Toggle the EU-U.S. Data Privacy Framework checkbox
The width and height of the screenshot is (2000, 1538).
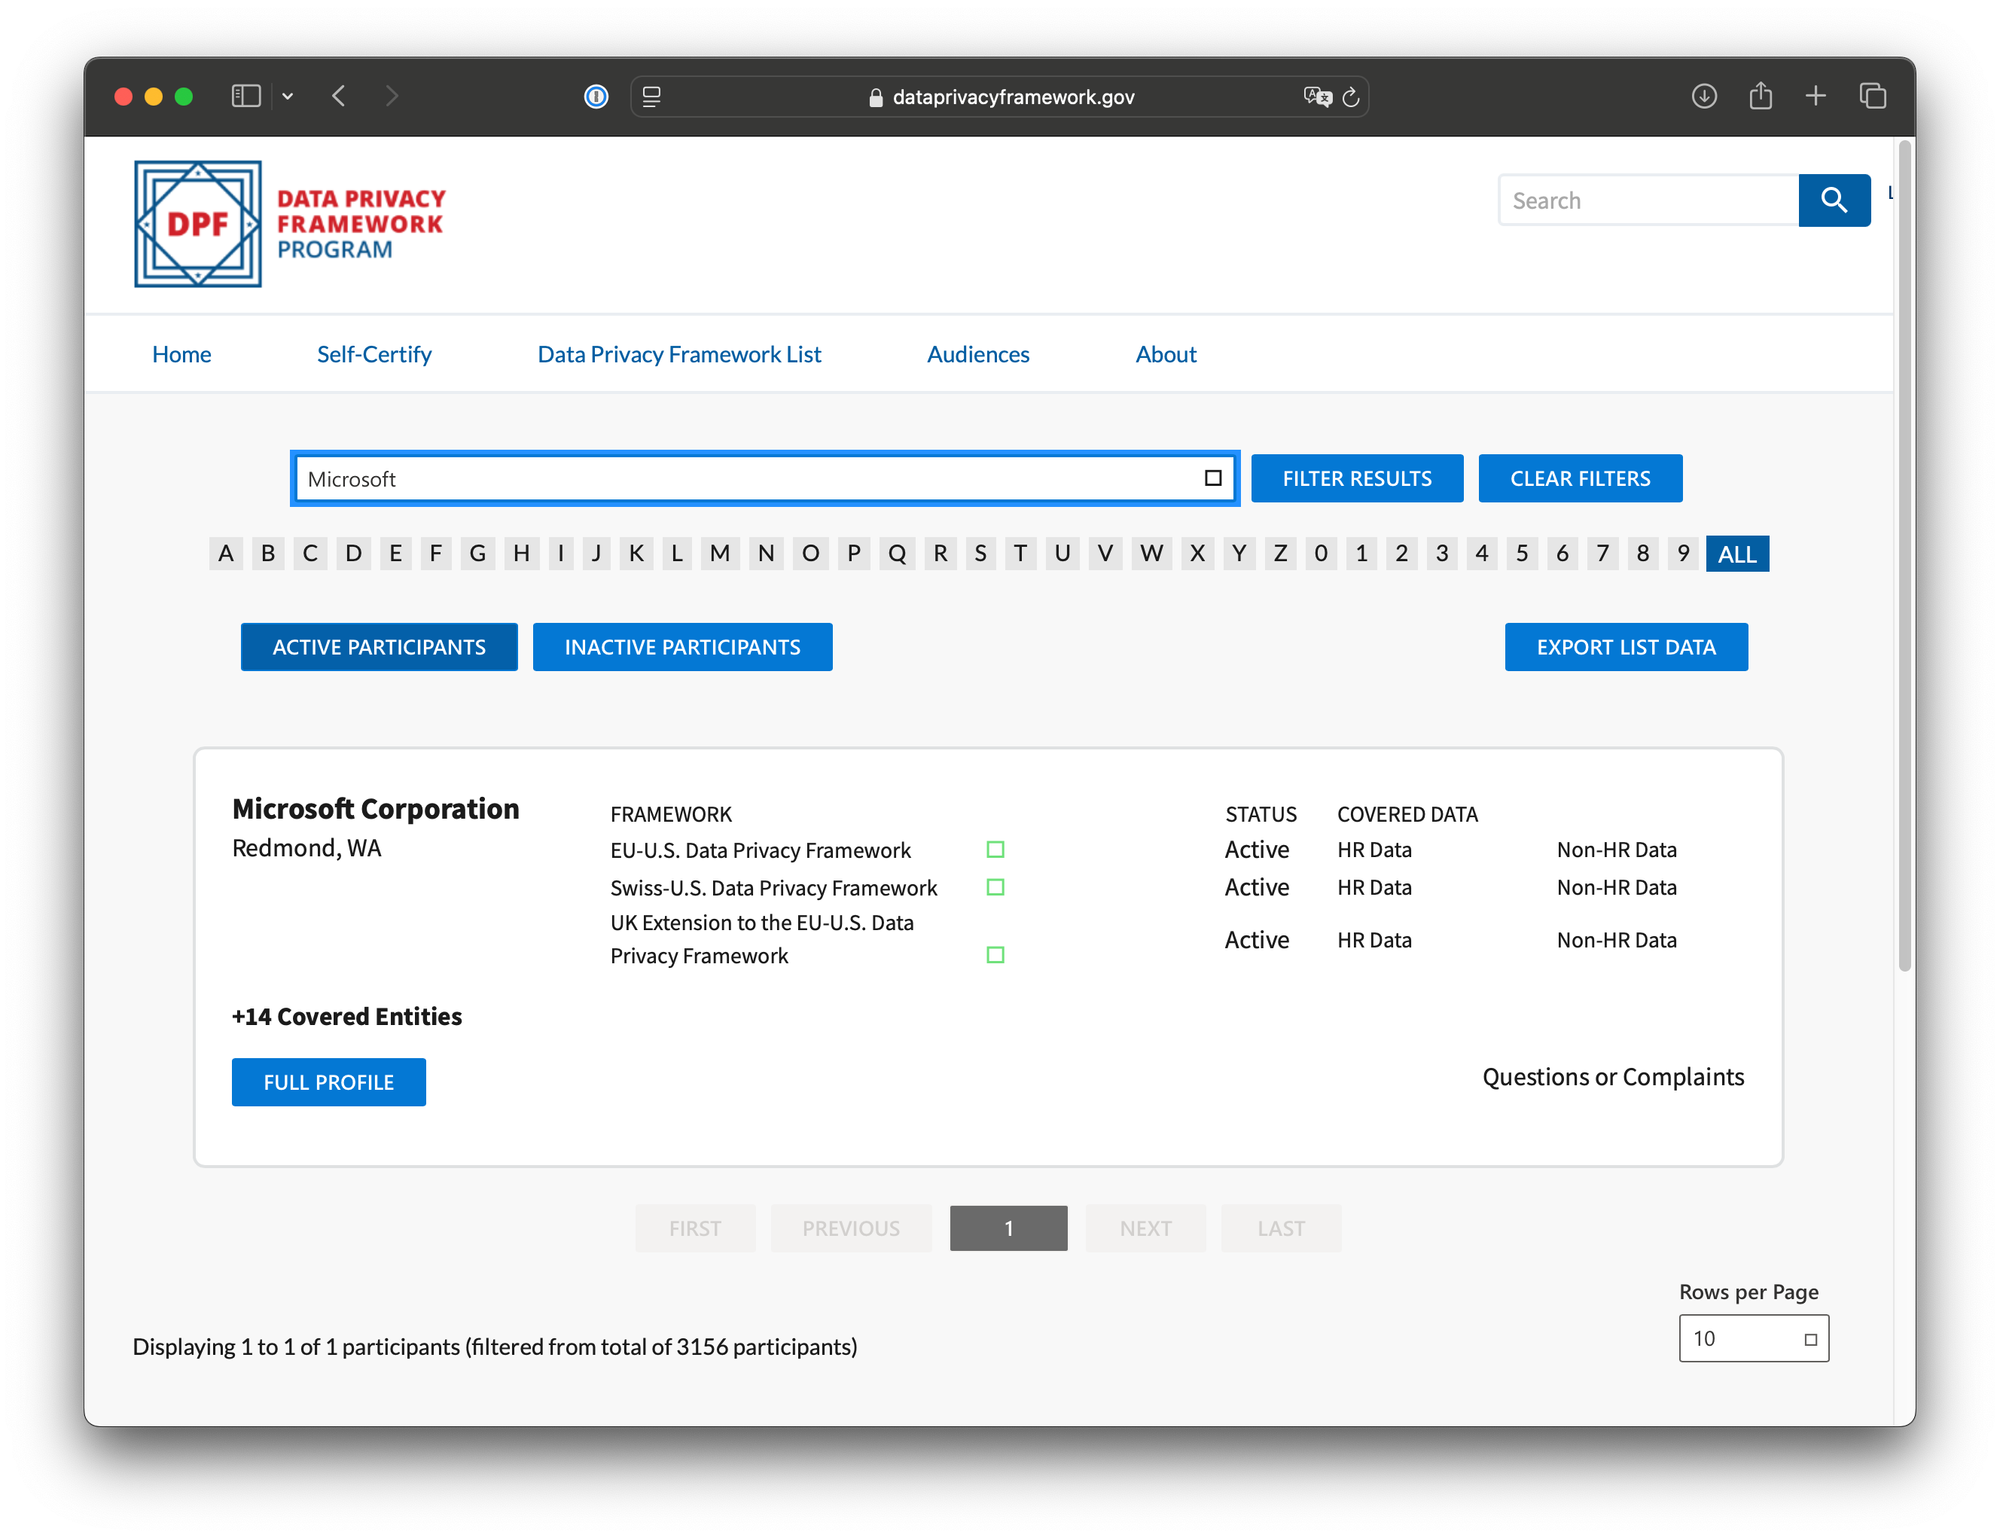(995, 849)
